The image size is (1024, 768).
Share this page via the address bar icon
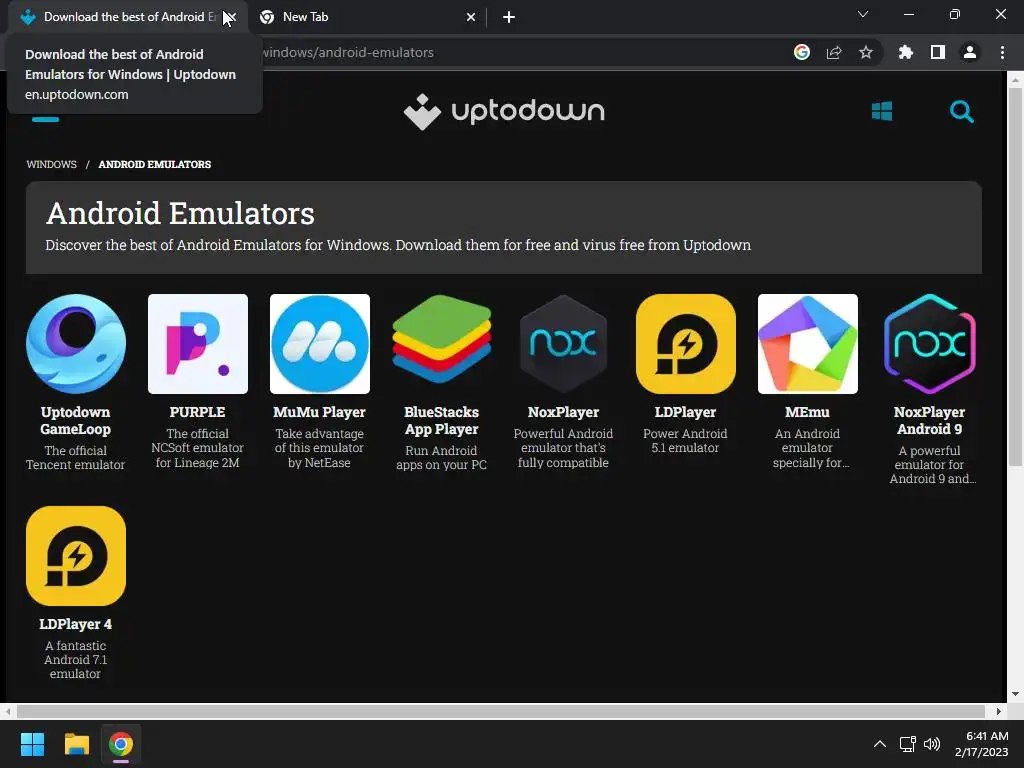point(834,52)
